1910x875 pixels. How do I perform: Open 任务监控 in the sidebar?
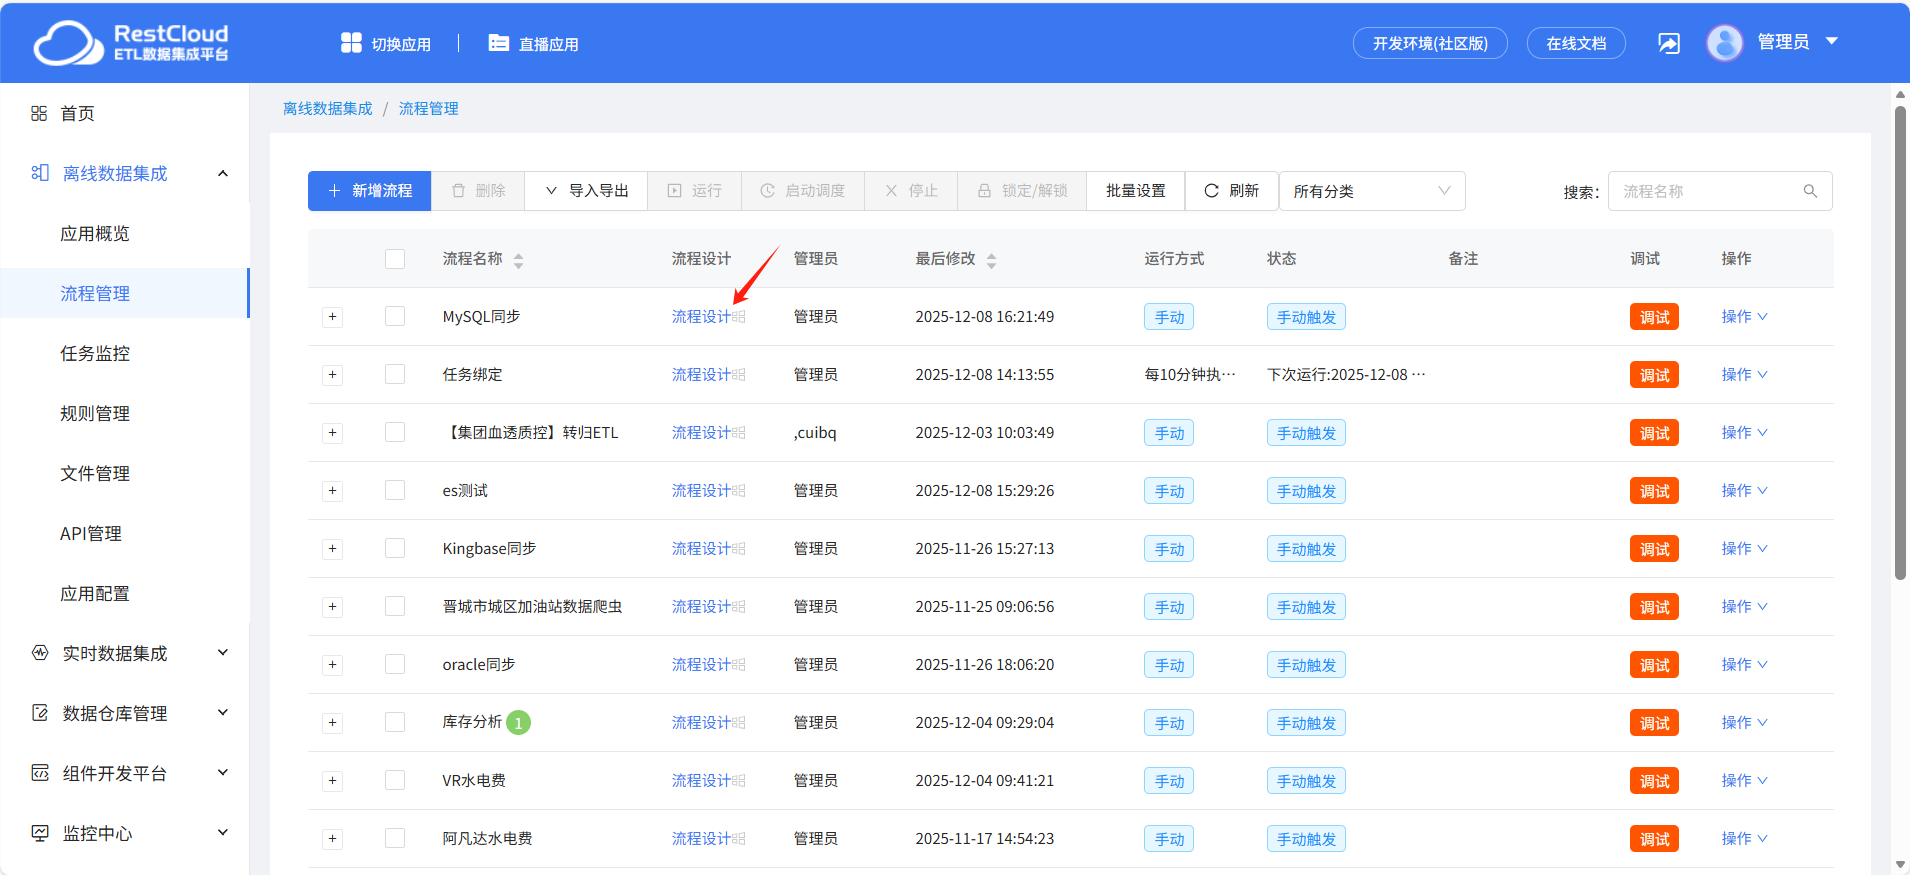pos(95,353)
